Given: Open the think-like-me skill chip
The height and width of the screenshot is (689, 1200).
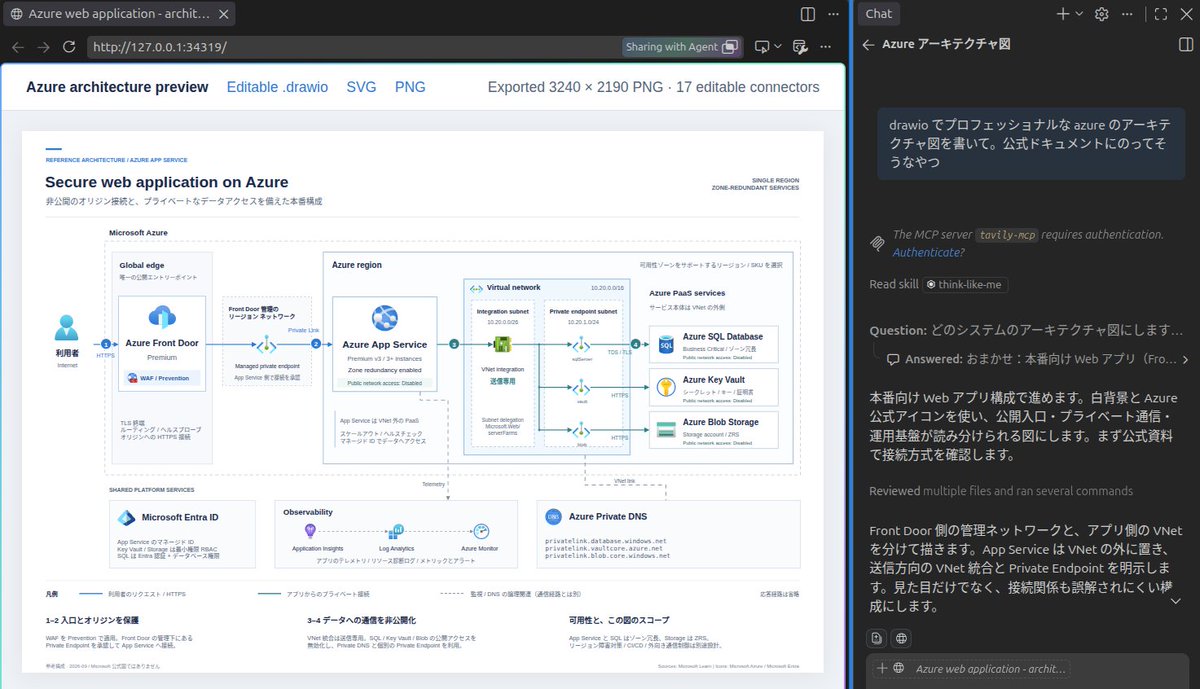Looking at the screenshot, I should point(965,284).
